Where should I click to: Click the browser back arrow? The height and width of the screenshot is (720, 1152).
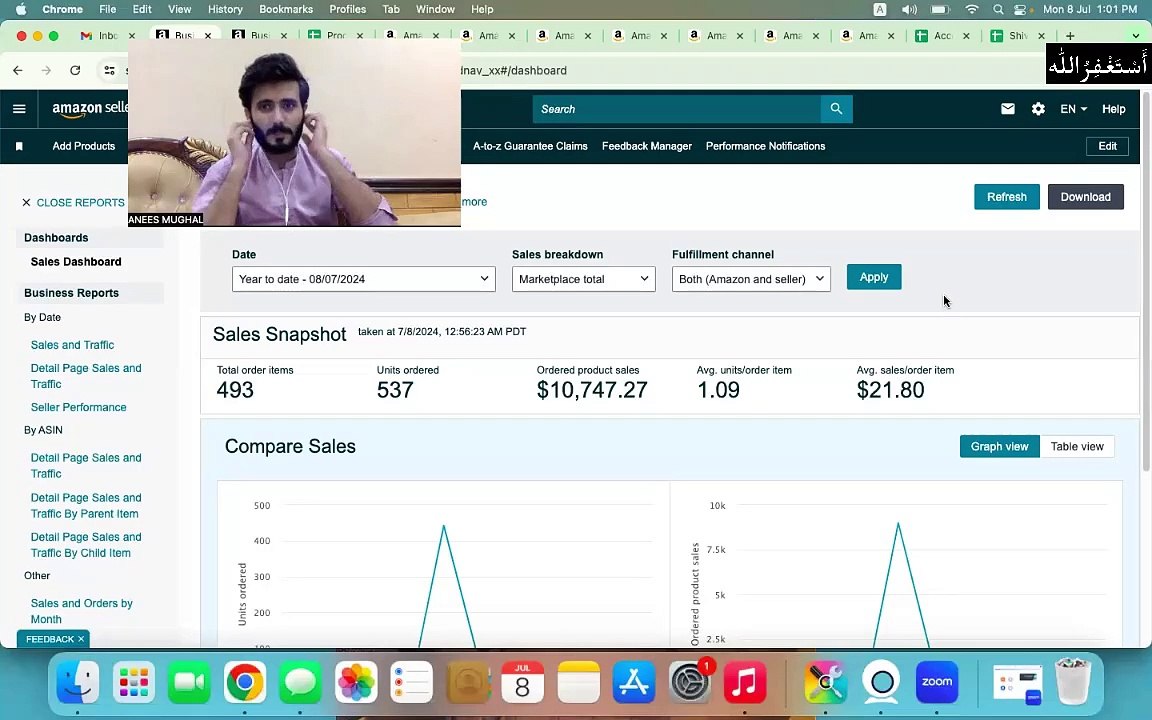(x=18, y=71)
